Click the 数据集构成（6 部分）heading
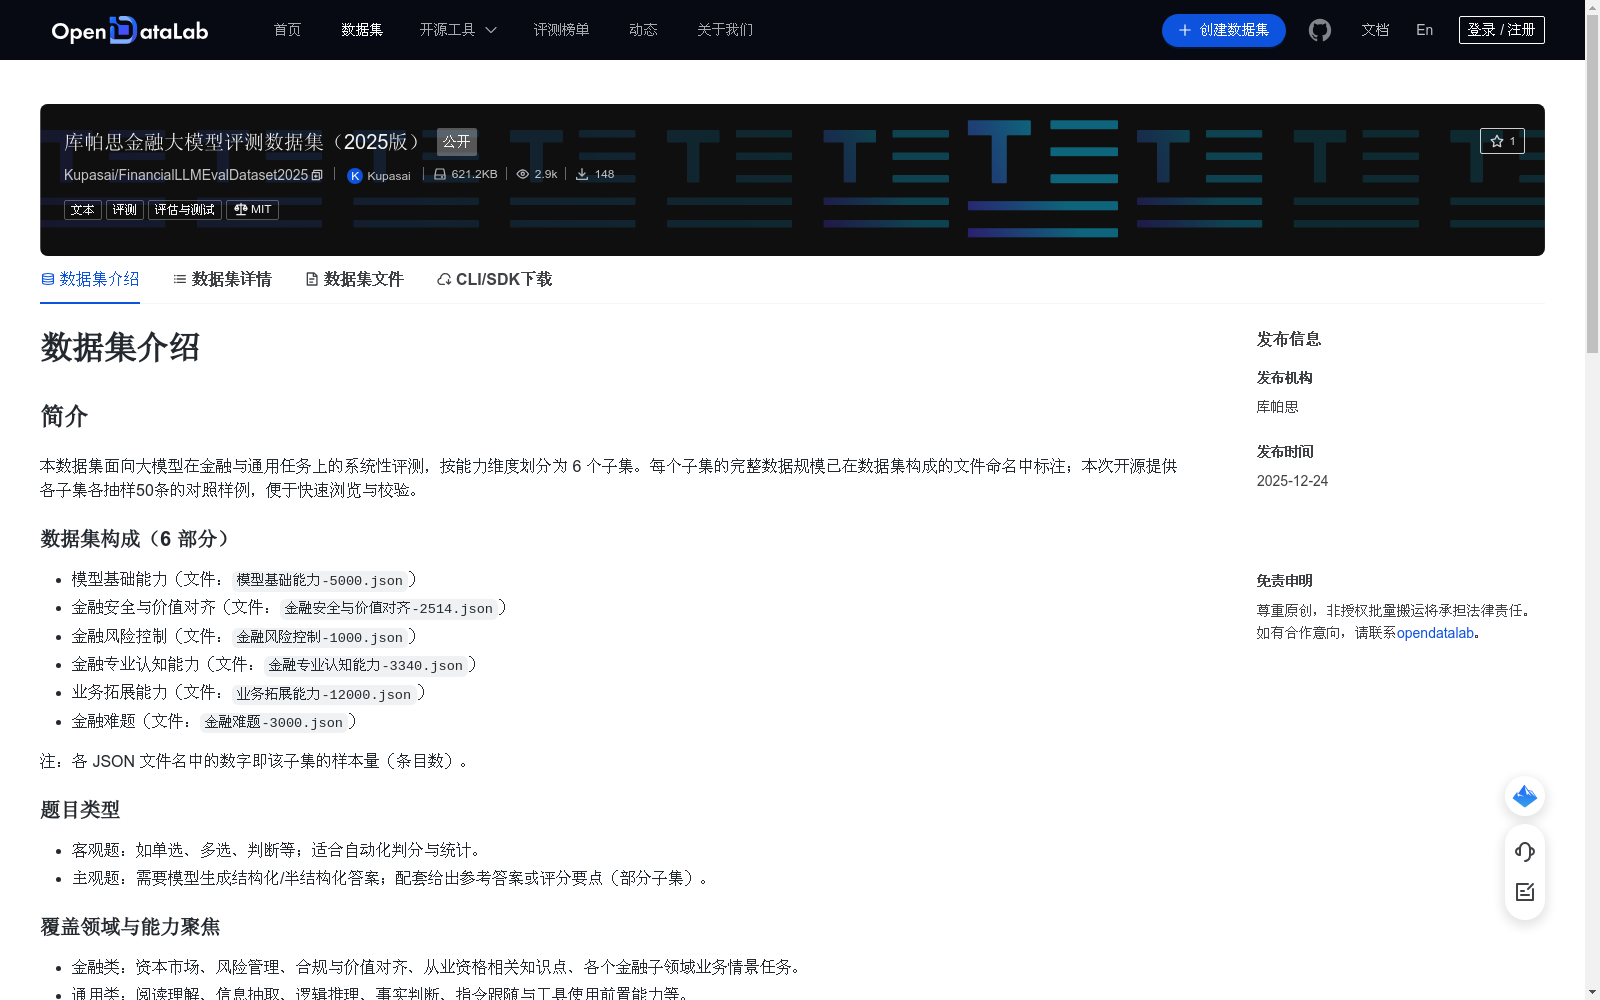This screenshot has width=1600, height=1000. [139, 539]
